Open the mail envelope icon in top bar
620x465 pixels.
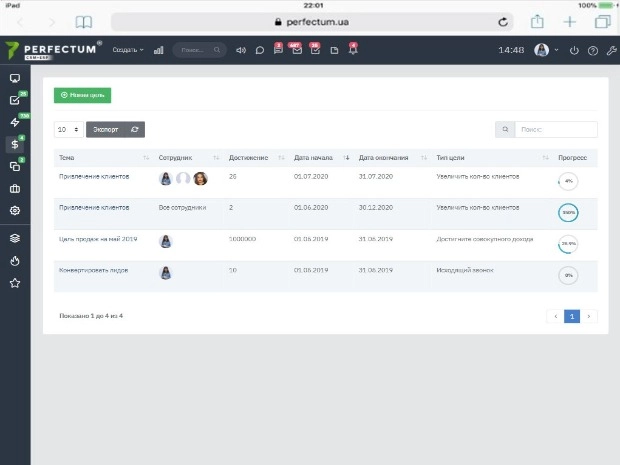(297, 49)
